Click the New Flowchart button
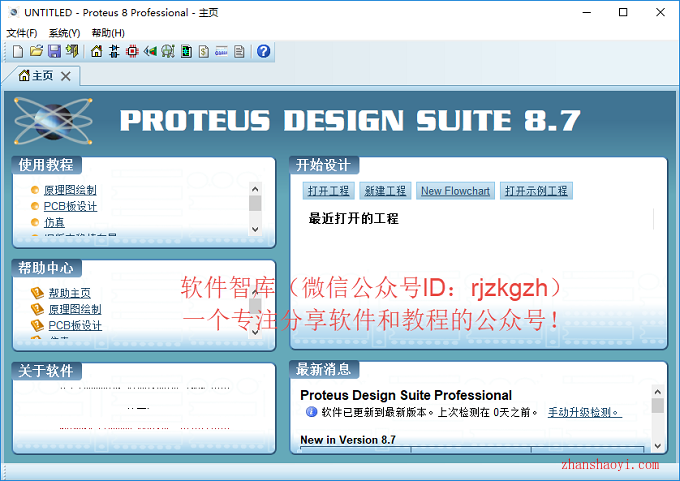Viewport: 680px width, 481px height. point(455,191)
